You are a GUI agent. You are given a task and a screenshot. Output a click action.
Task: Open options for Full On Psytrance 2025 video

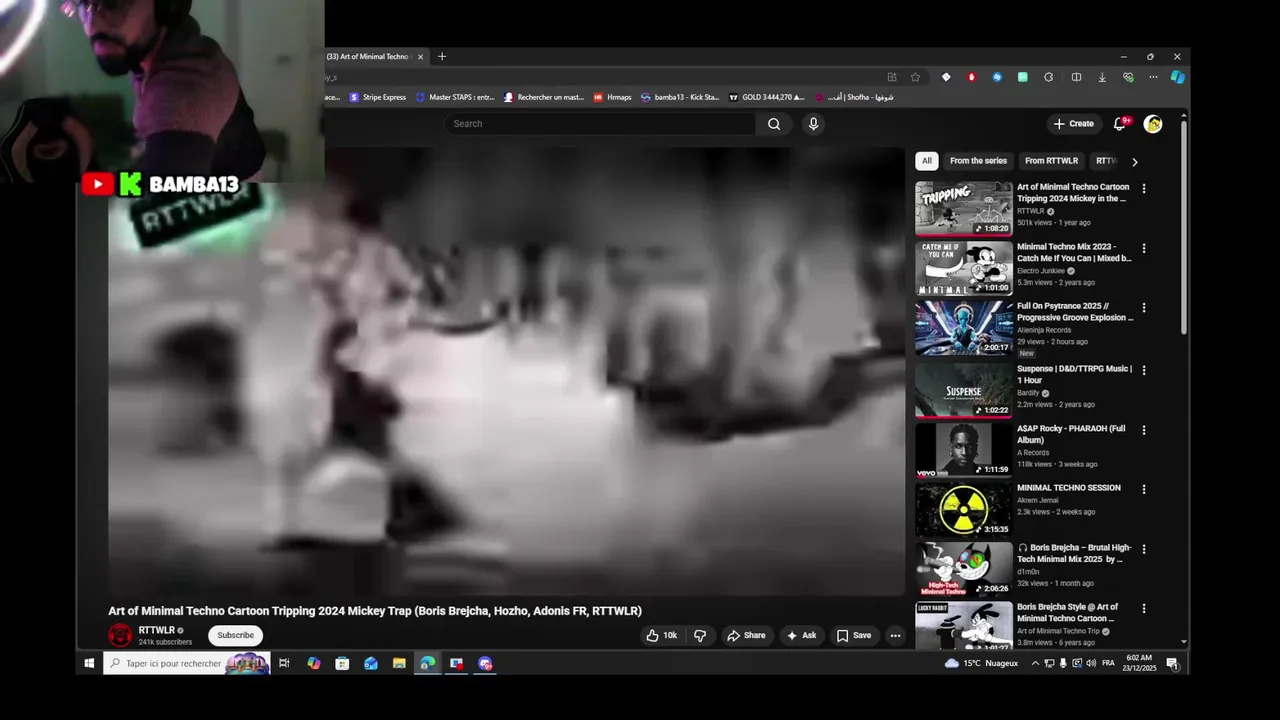(1144, 308)
